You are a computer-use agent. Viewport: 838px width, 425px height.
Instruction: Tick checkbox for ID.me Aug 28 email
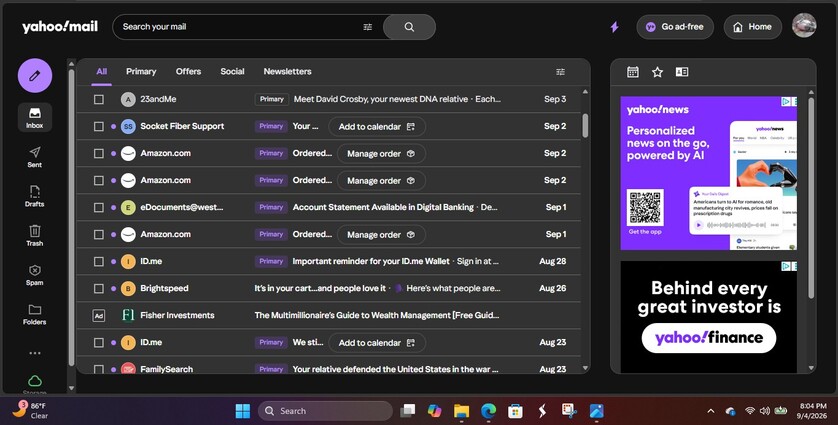point(99,261)
